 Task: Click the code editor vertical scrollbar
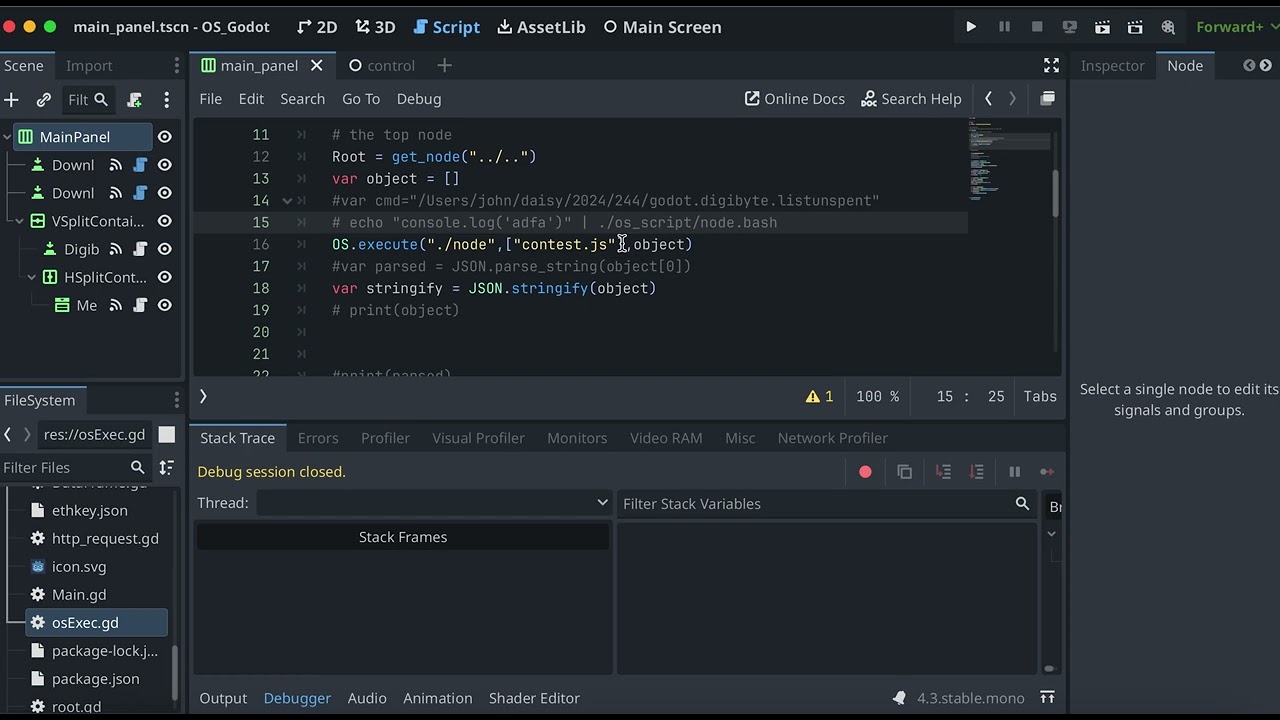(x=1054, y=192)
